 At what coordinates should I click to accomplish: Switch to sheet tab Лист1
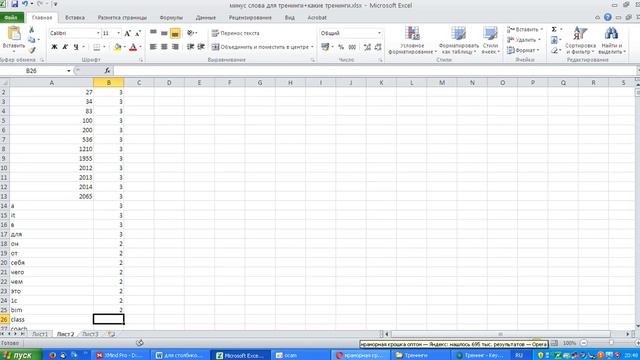[40, 334]
